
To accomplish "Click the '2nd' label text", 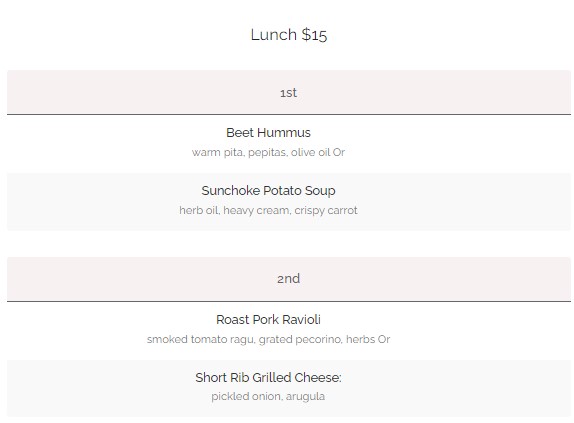I will 288,279.
